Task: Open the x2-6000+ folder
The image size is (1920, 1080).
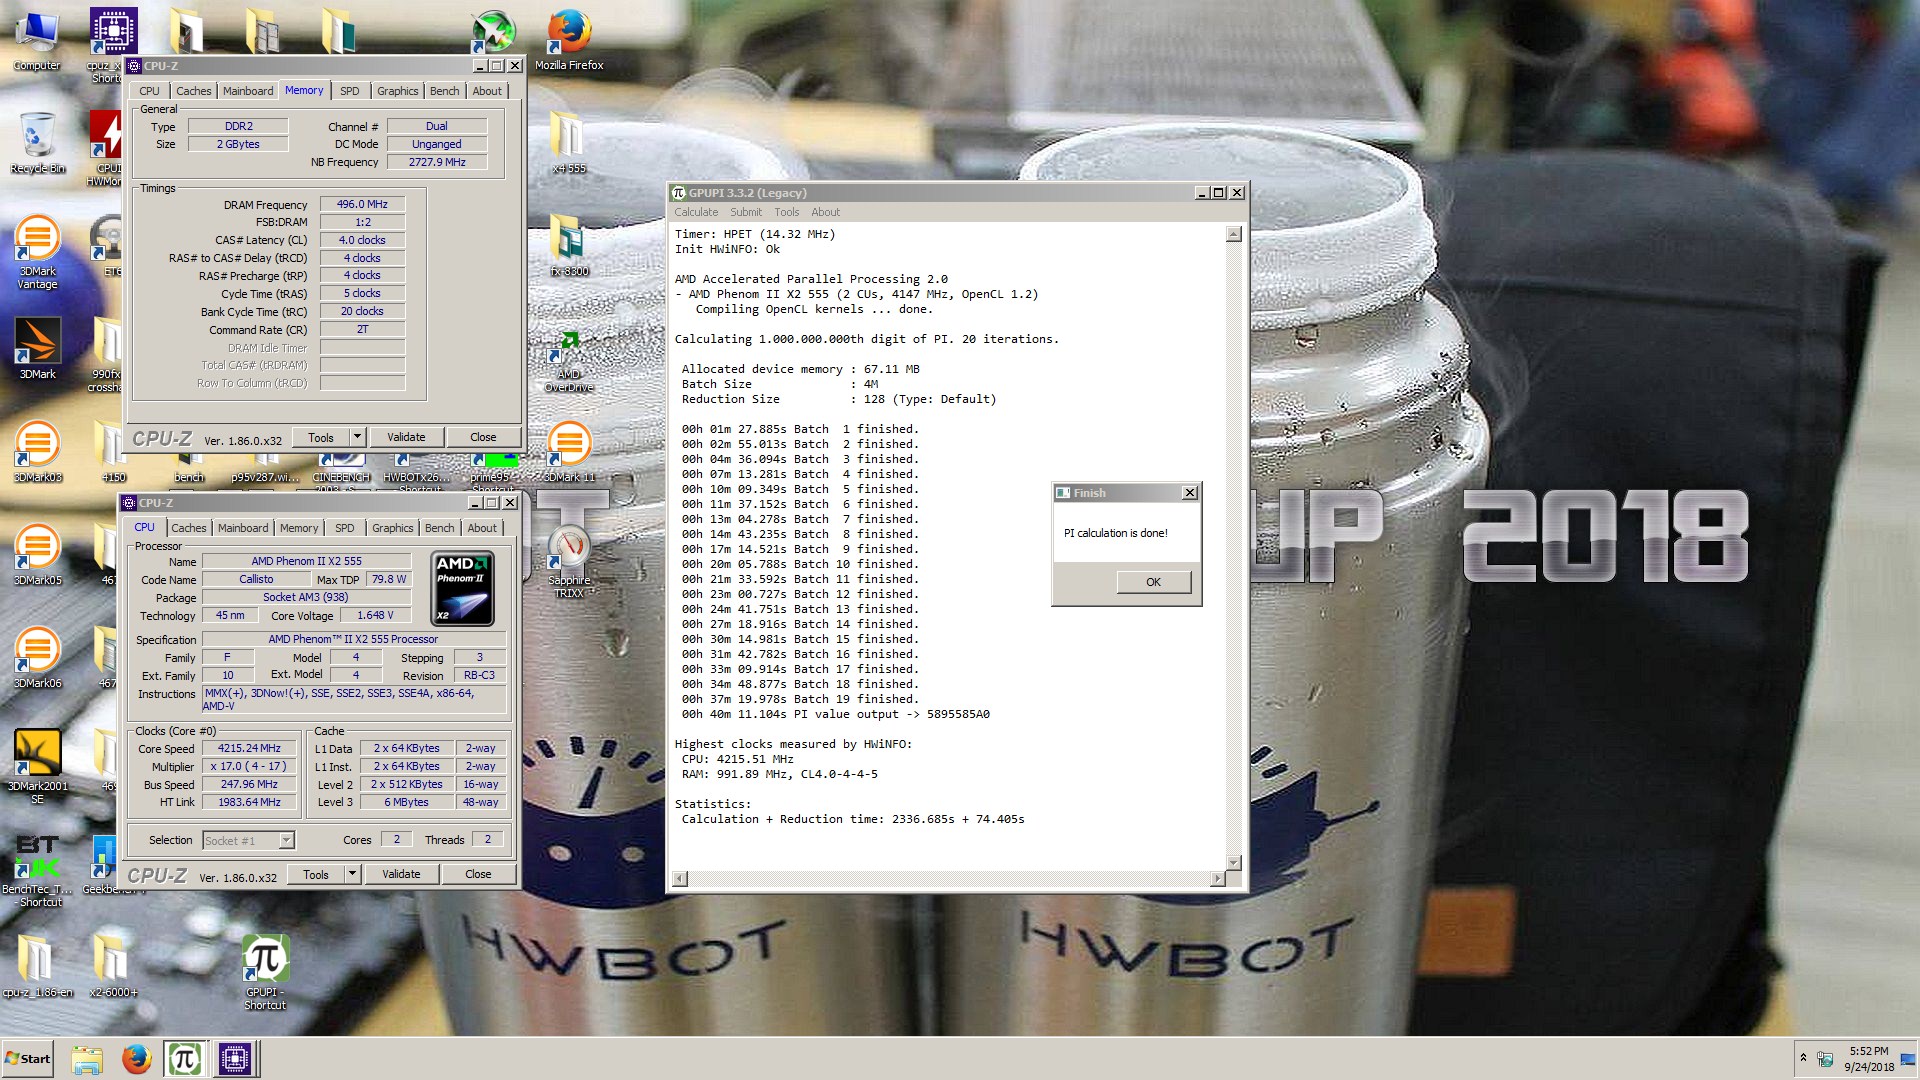Action: [x=112, y=967]
